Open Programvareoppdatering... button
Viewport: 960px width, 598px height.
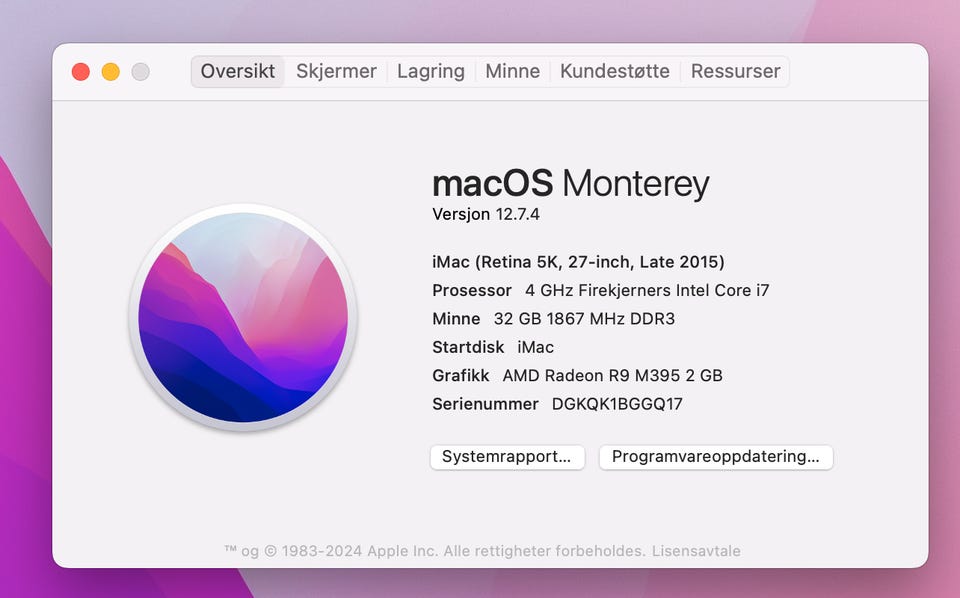(x=716, y=457)
